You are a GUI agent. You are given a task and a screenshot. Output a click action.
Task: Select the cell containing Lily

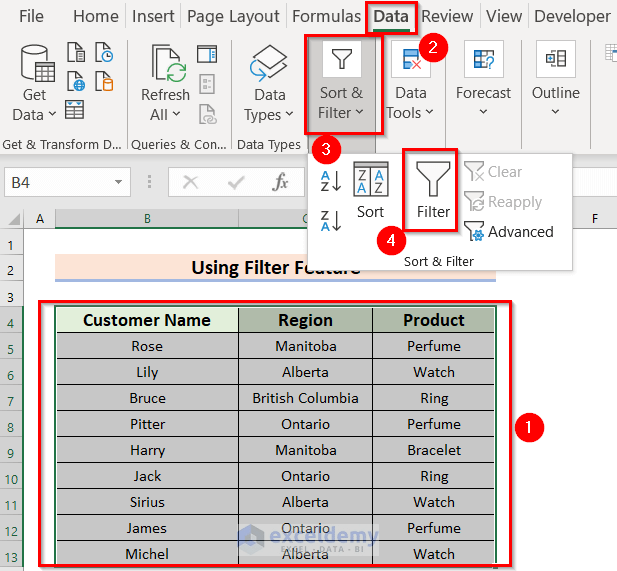click(x=147, y=372)
